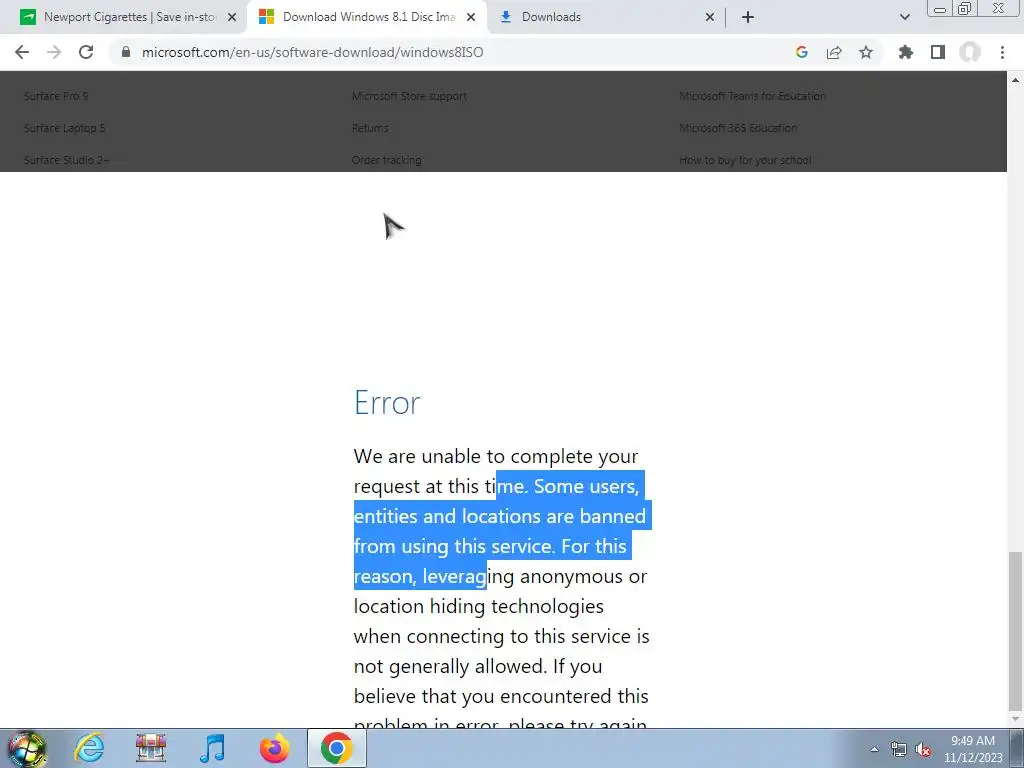Go back using the browser back arrow

pos(22,52)
